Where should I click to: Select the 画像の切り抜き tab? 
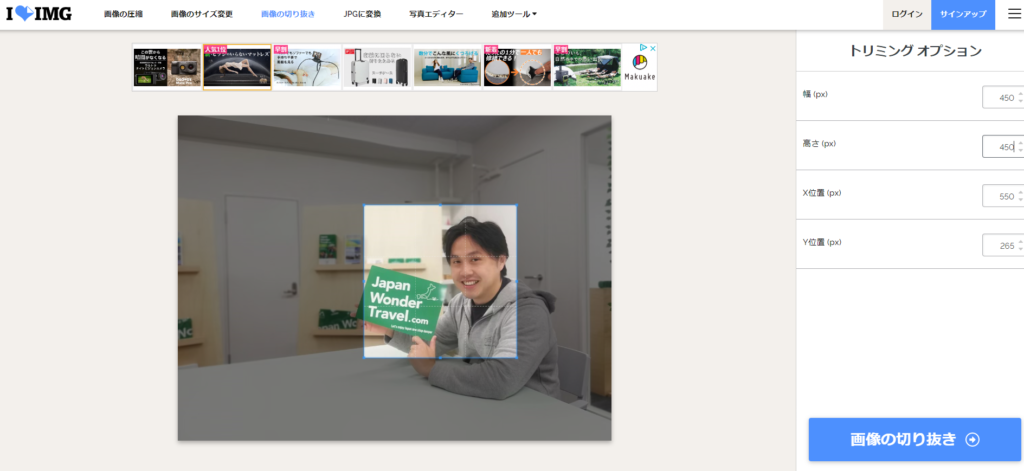coord(287,15)
